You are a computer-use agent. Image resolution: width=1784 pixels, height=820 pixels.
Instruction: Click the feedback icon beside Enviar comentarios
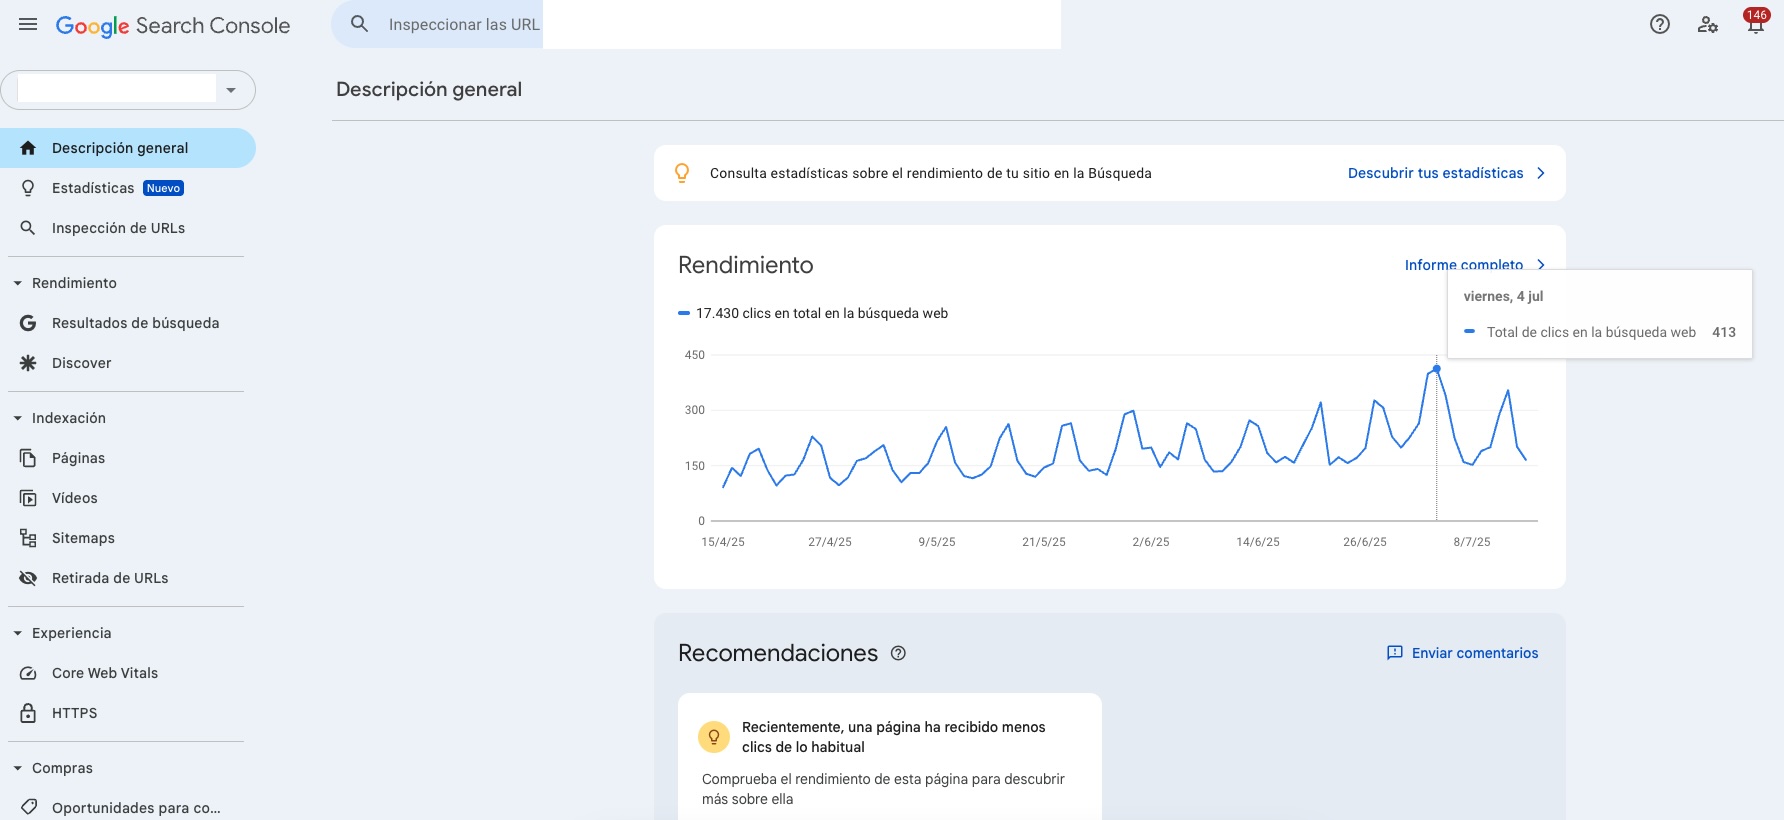pyautogui.click(x=1395, y=653)
